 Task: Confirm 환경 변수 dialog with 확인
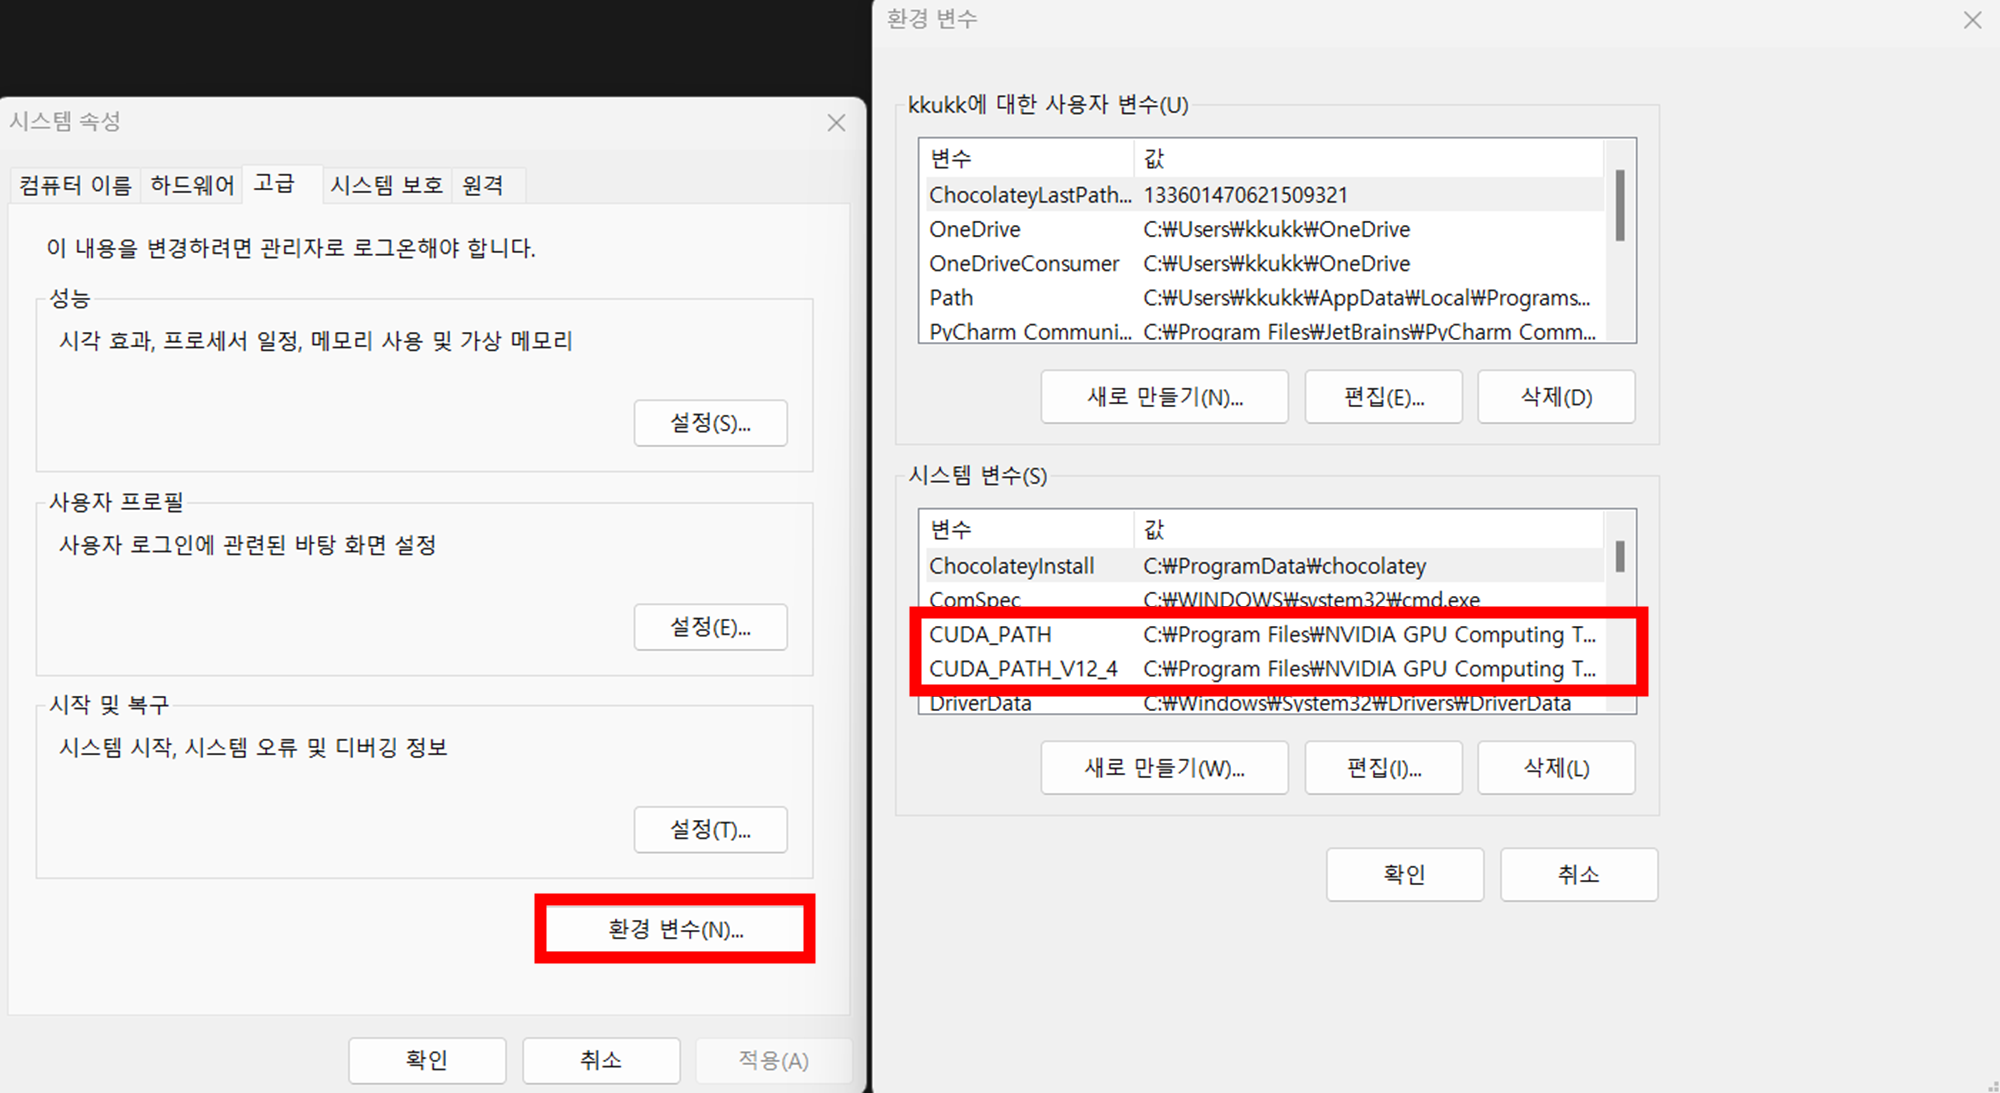[1404, 874]
